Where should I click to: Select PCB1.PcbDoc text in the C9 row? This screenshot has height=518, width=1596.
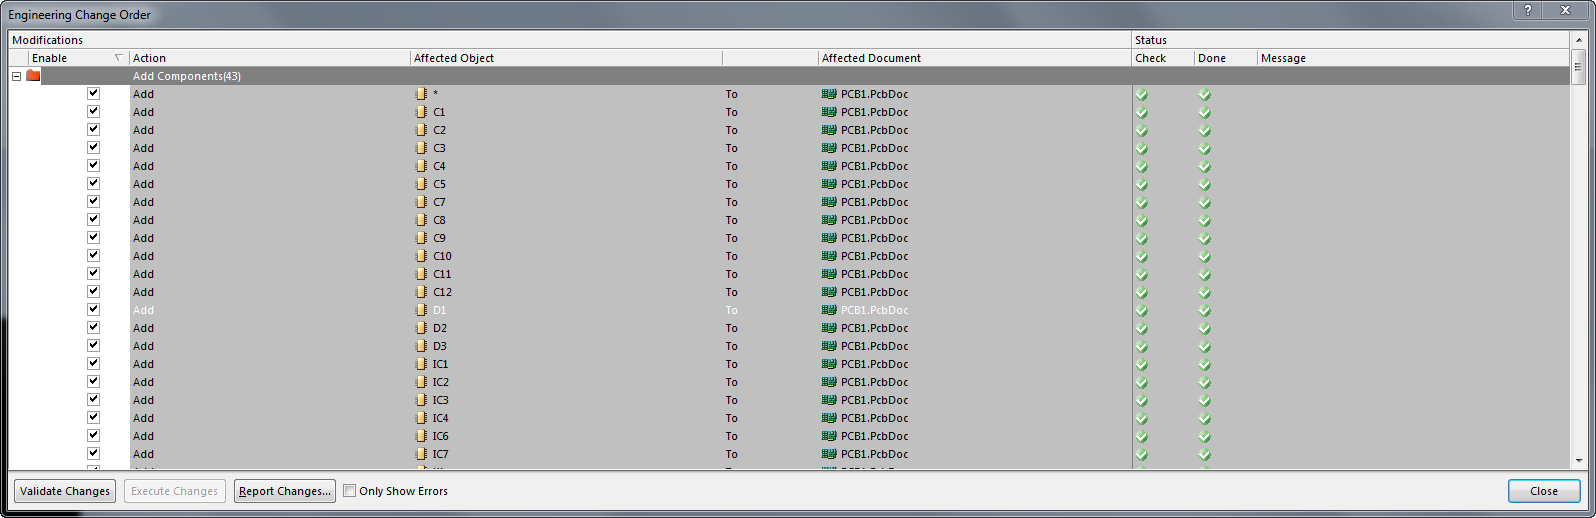(x=875, y=238)
